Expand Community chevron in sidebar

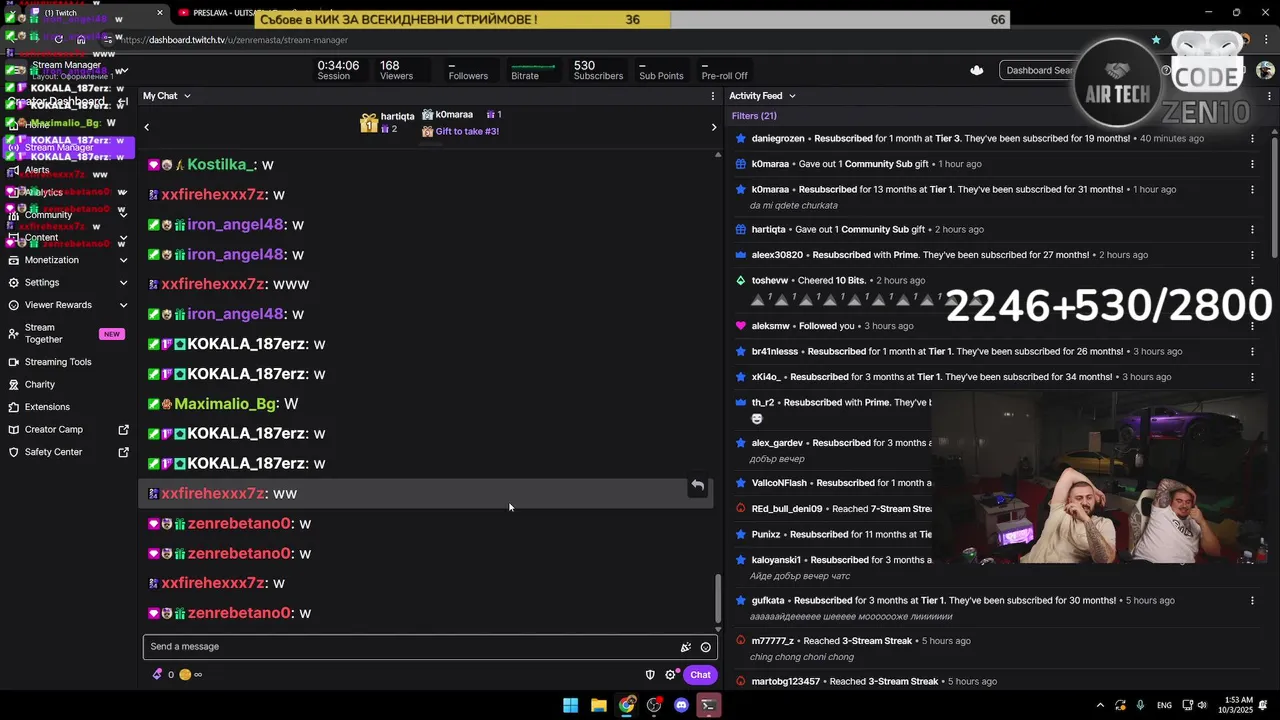123,214
